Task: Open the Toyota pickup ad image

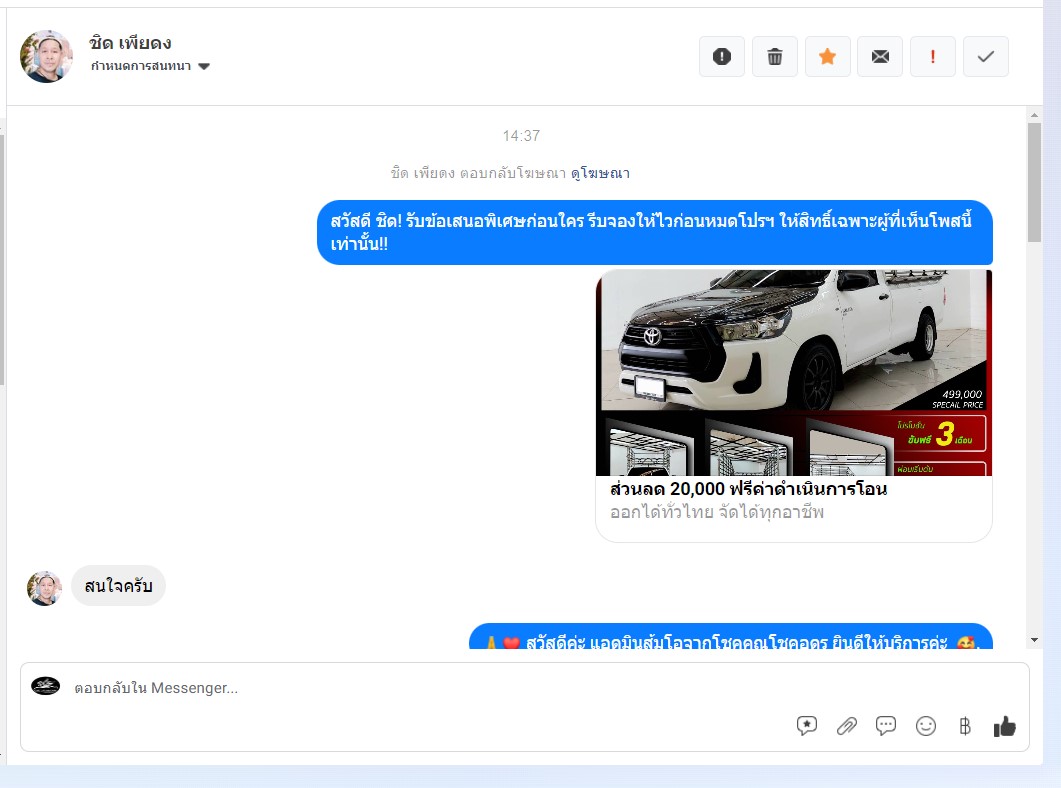Action: pyautogui.click(x=794, y=373)
